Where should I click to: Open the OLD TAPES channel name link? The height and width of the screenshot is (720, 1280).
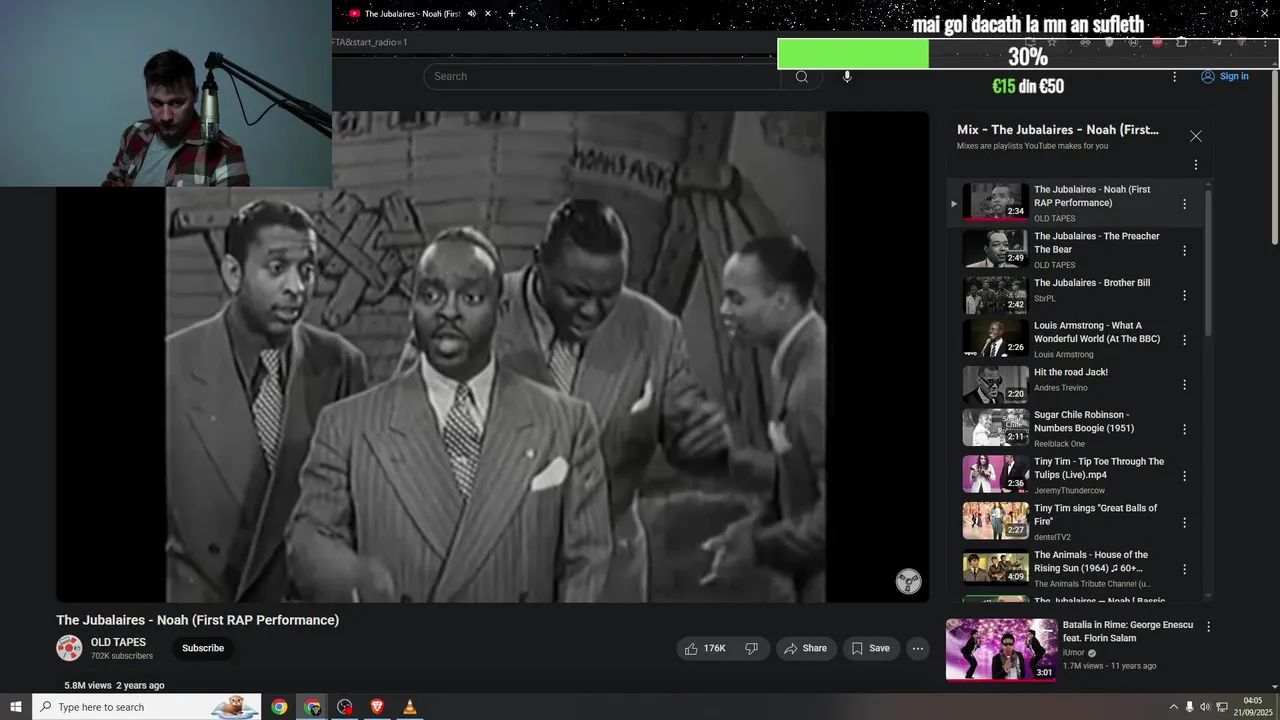coord(118,642)
